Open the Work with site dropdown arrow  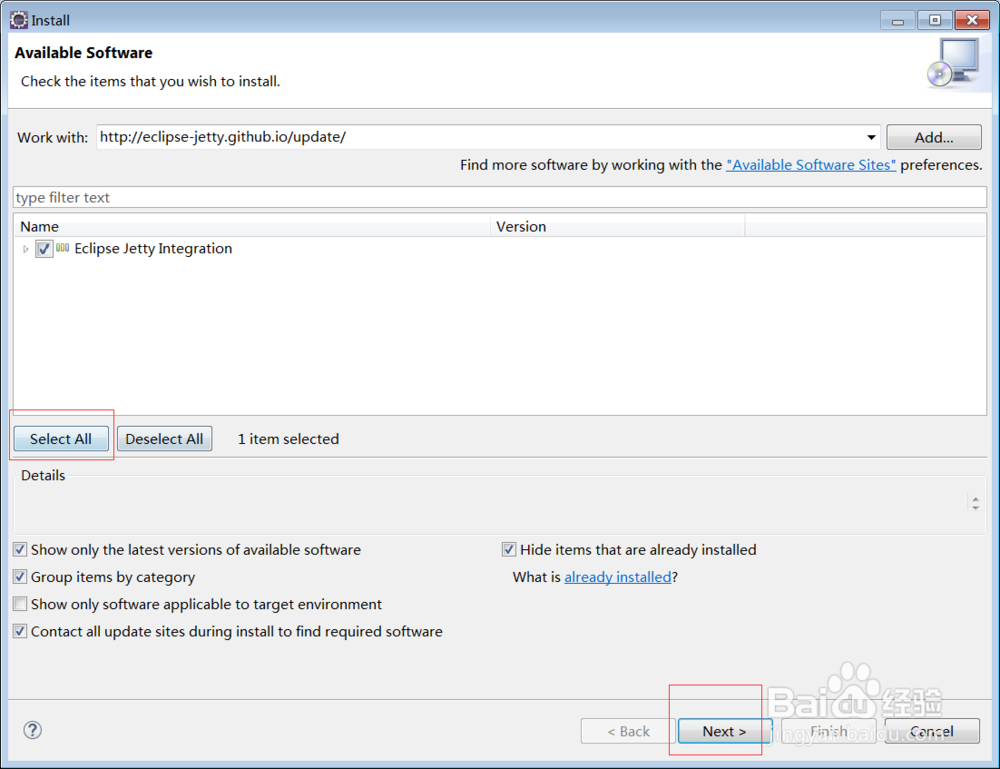tap(871, 137)
